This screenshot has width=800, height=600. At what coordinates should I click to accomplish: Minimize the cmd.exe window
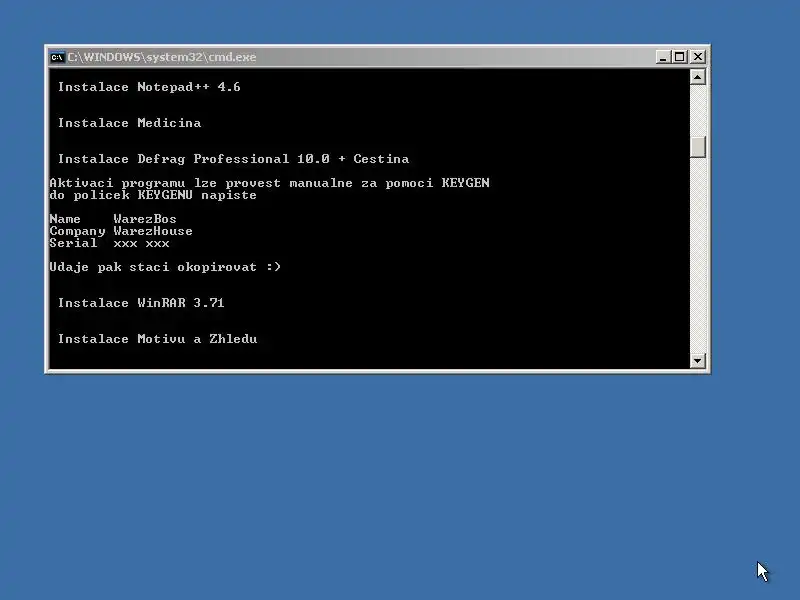tap(663, 57)
